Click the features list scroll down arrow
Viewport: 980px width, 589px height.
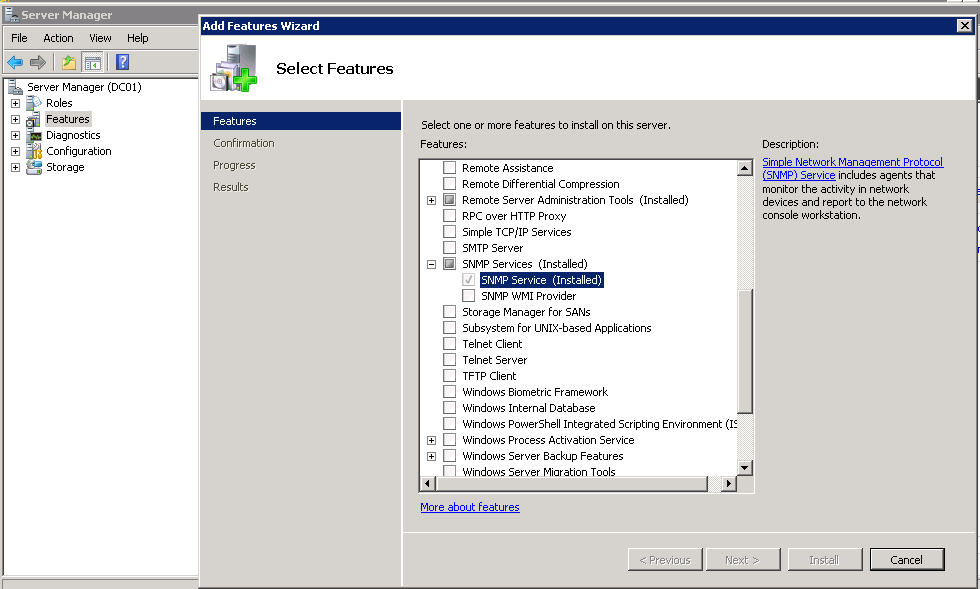[x=744, y=468]
